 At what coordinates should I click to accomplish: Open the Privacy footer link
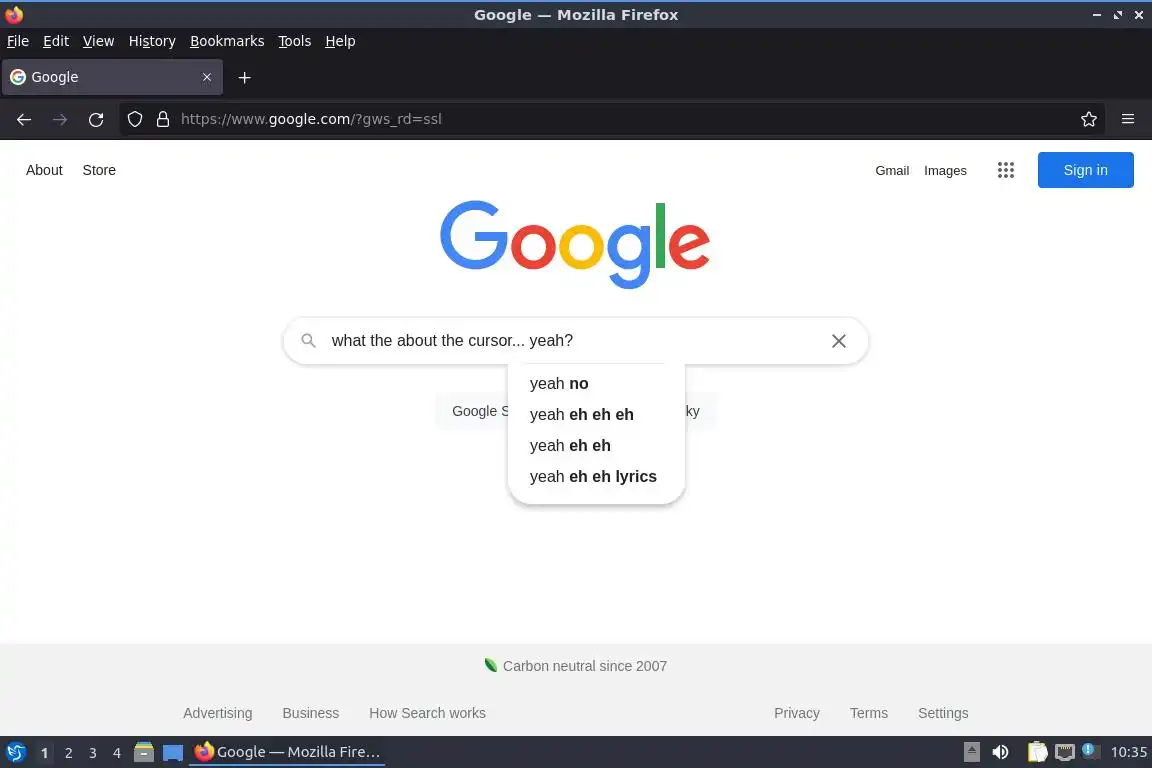tap(796, 713)
